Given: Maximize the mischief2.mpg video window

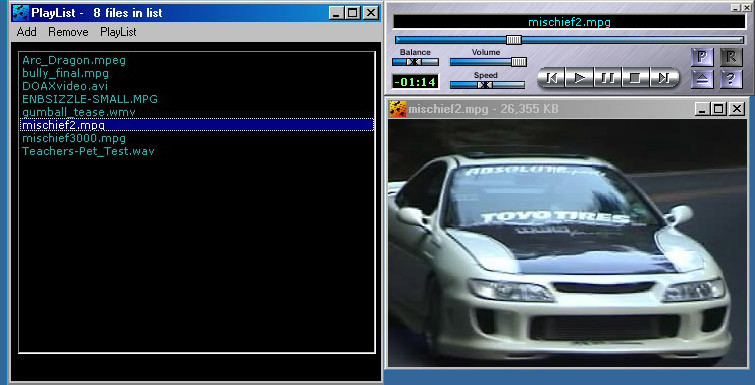Looking at the screenshot, I should pos(718,109).
